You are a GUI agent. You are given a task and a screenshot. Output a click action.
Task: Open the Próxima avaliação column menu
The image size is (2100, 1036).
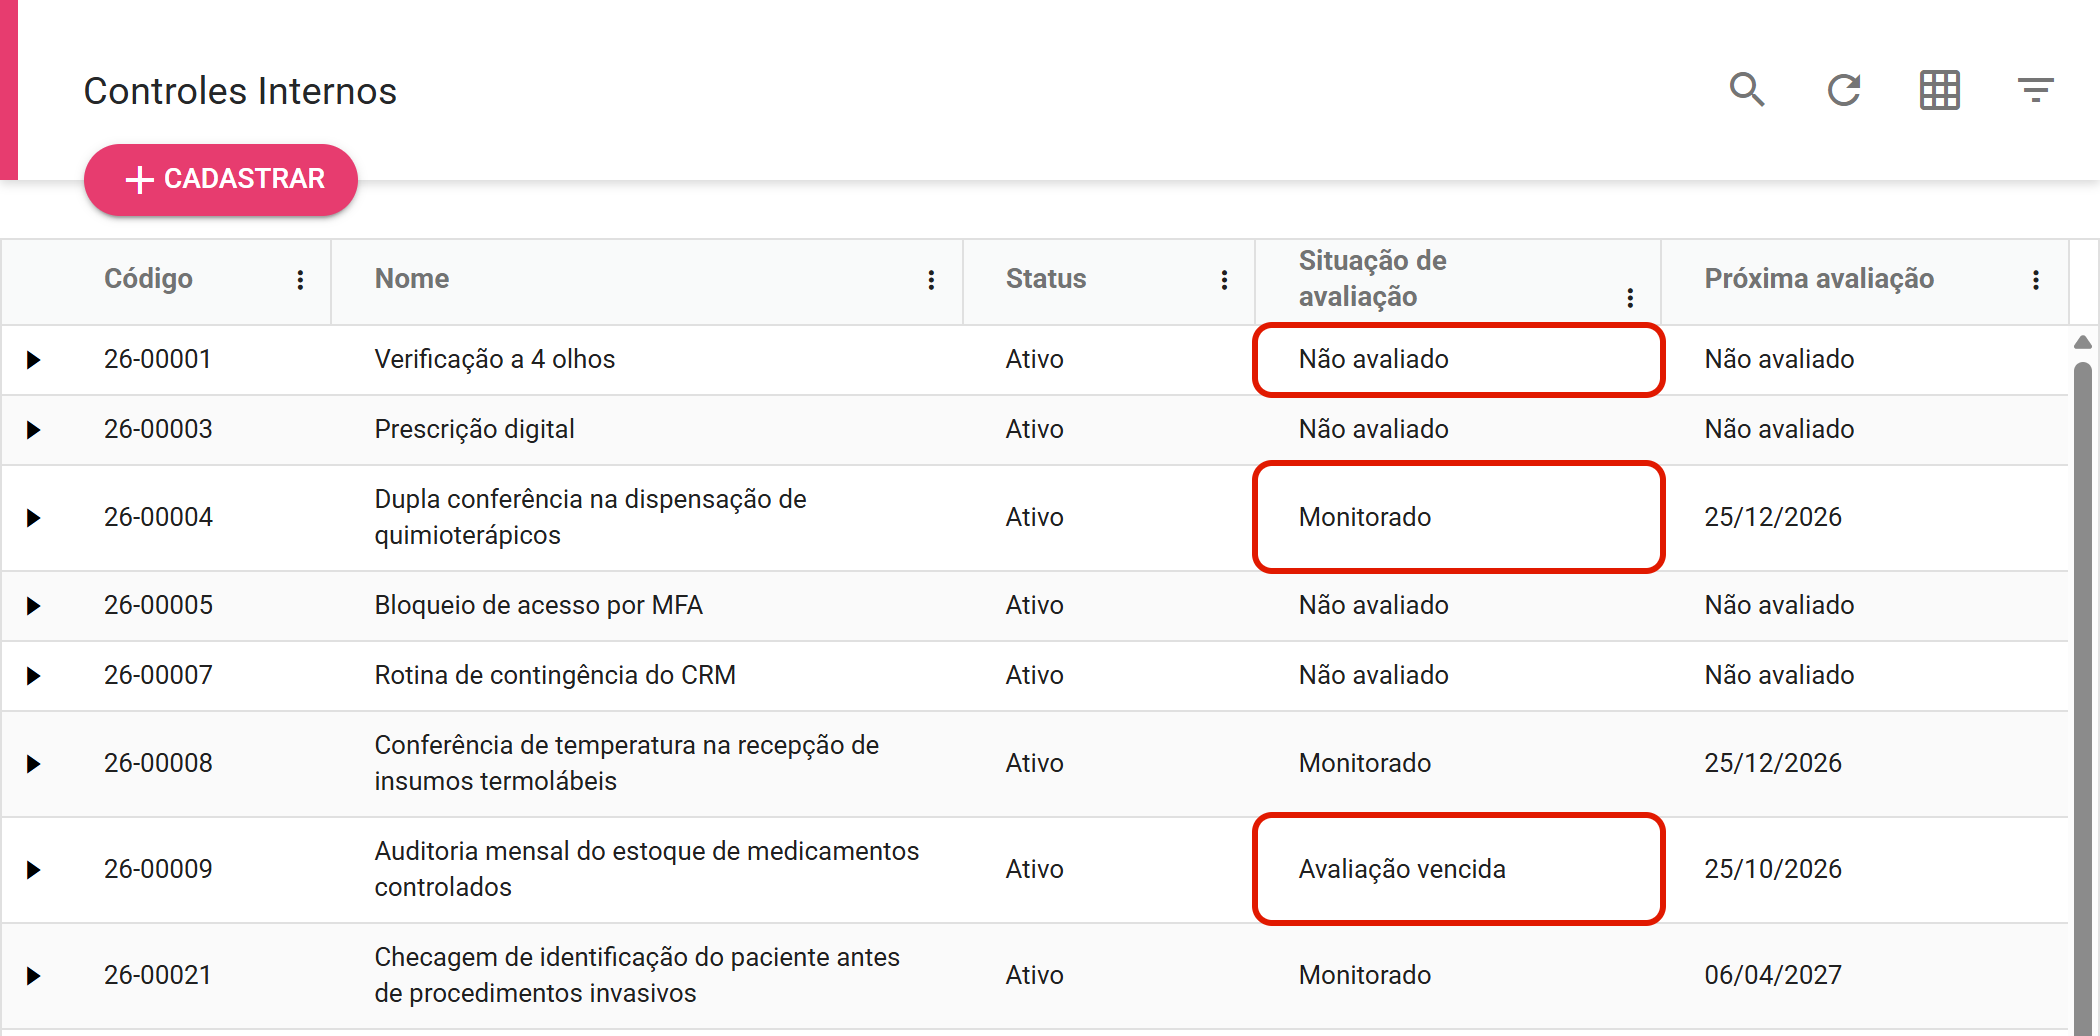click(2036, 280)
